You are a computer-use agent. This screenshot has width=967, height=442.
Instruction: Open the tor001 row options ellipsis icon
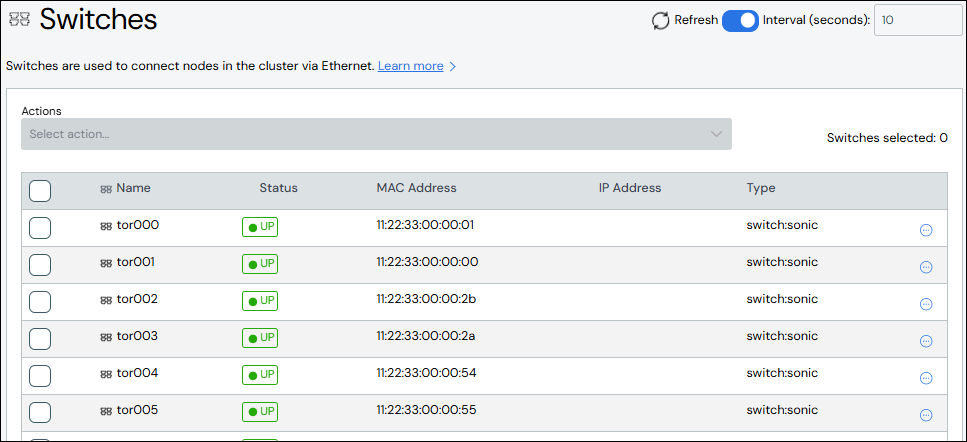(926, 267)
